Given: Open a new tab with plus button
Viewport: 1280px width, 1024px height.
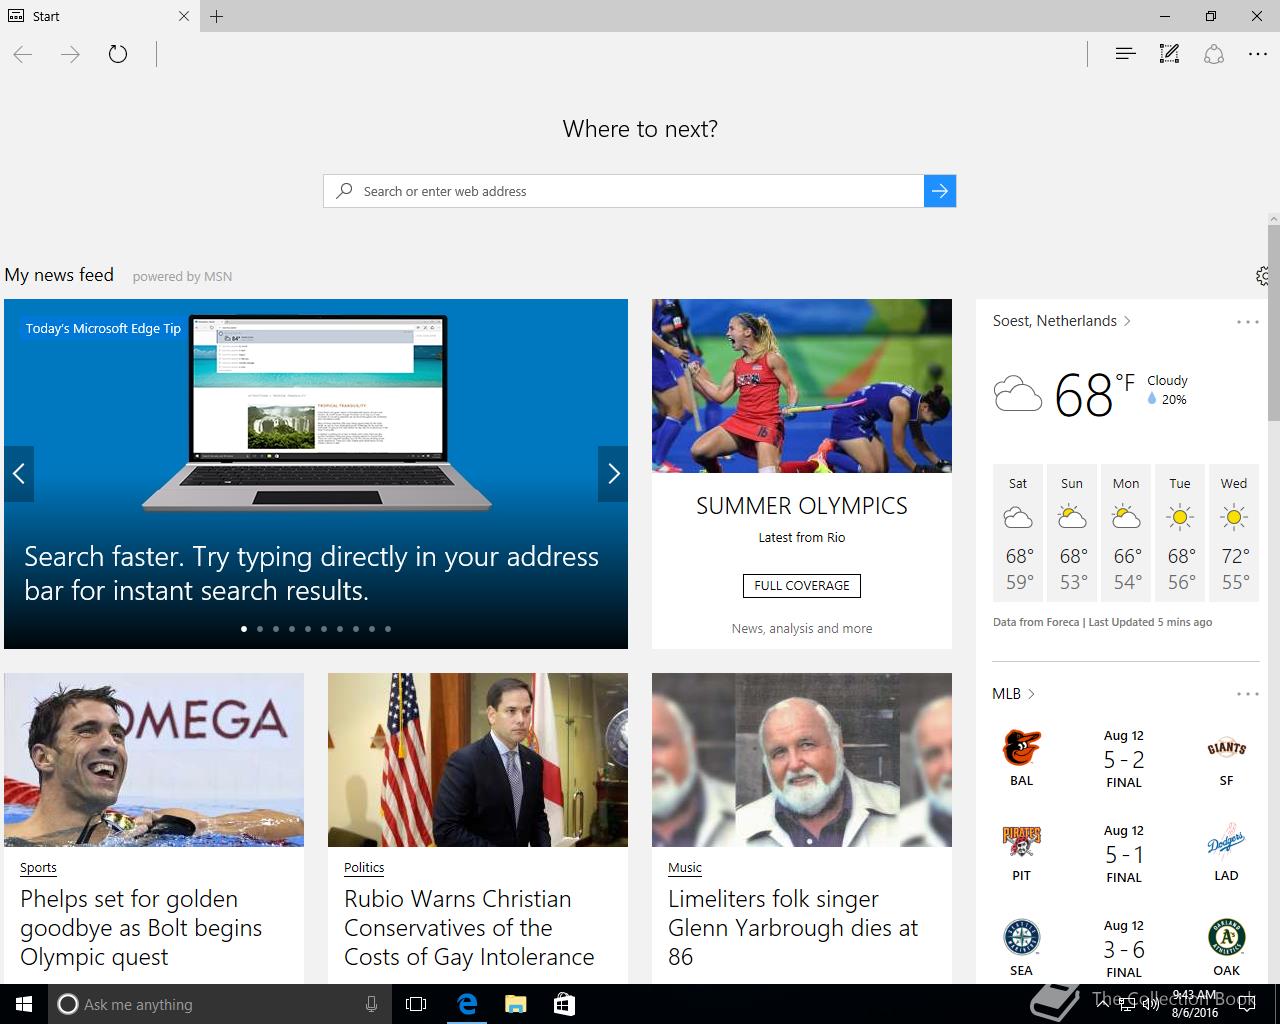Looking at the screenshot, I should pos(216,16).
